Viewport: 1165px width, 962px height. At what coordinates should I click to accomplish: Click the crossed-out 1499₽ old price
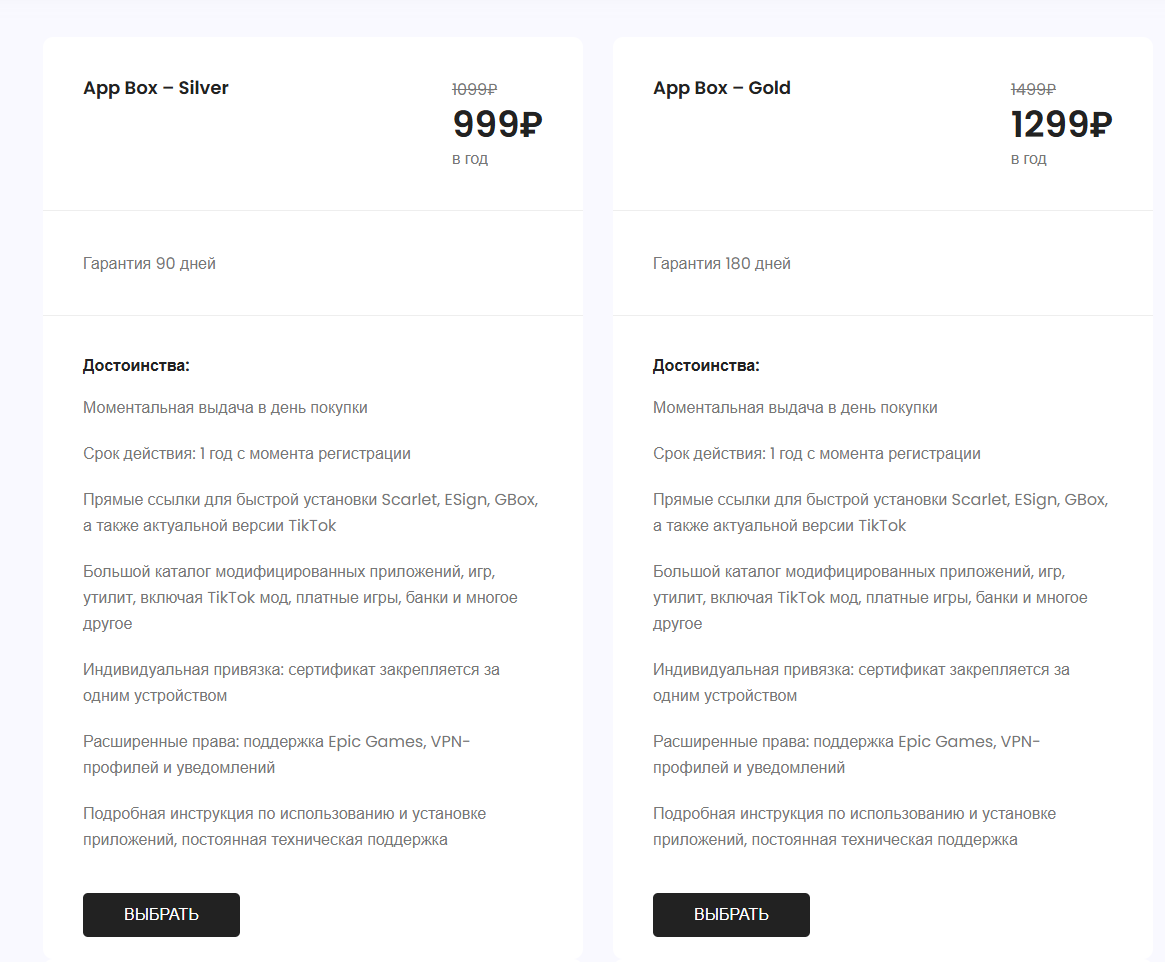click(x=1034, y=89)
